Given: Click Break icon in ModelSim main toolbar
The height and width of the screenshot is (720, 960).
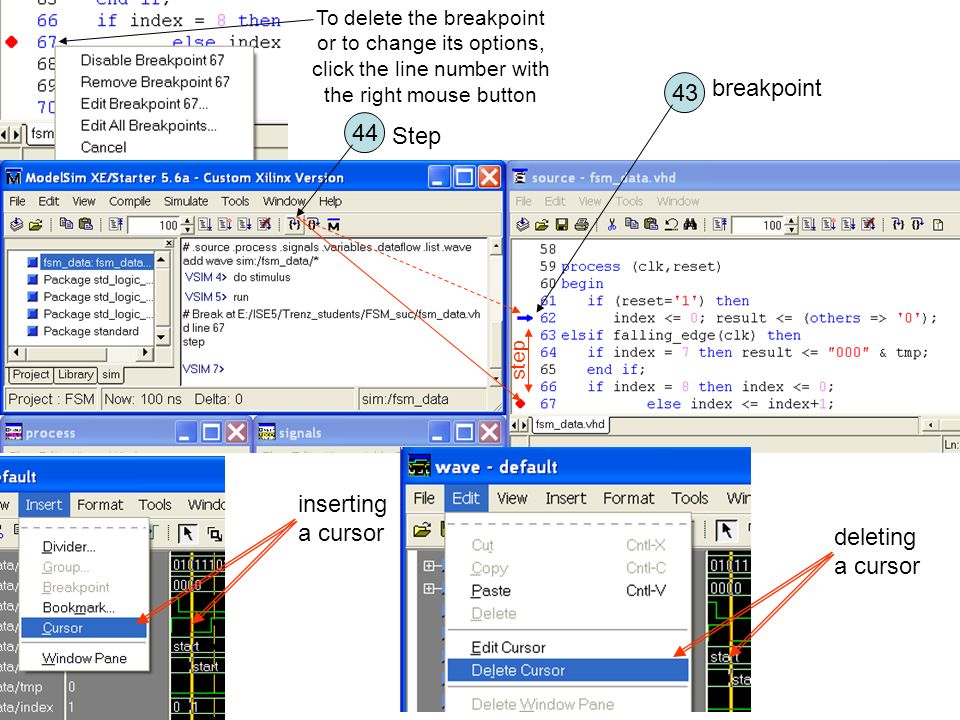Looking at the screenshot, I should click(x=264, y=225).
